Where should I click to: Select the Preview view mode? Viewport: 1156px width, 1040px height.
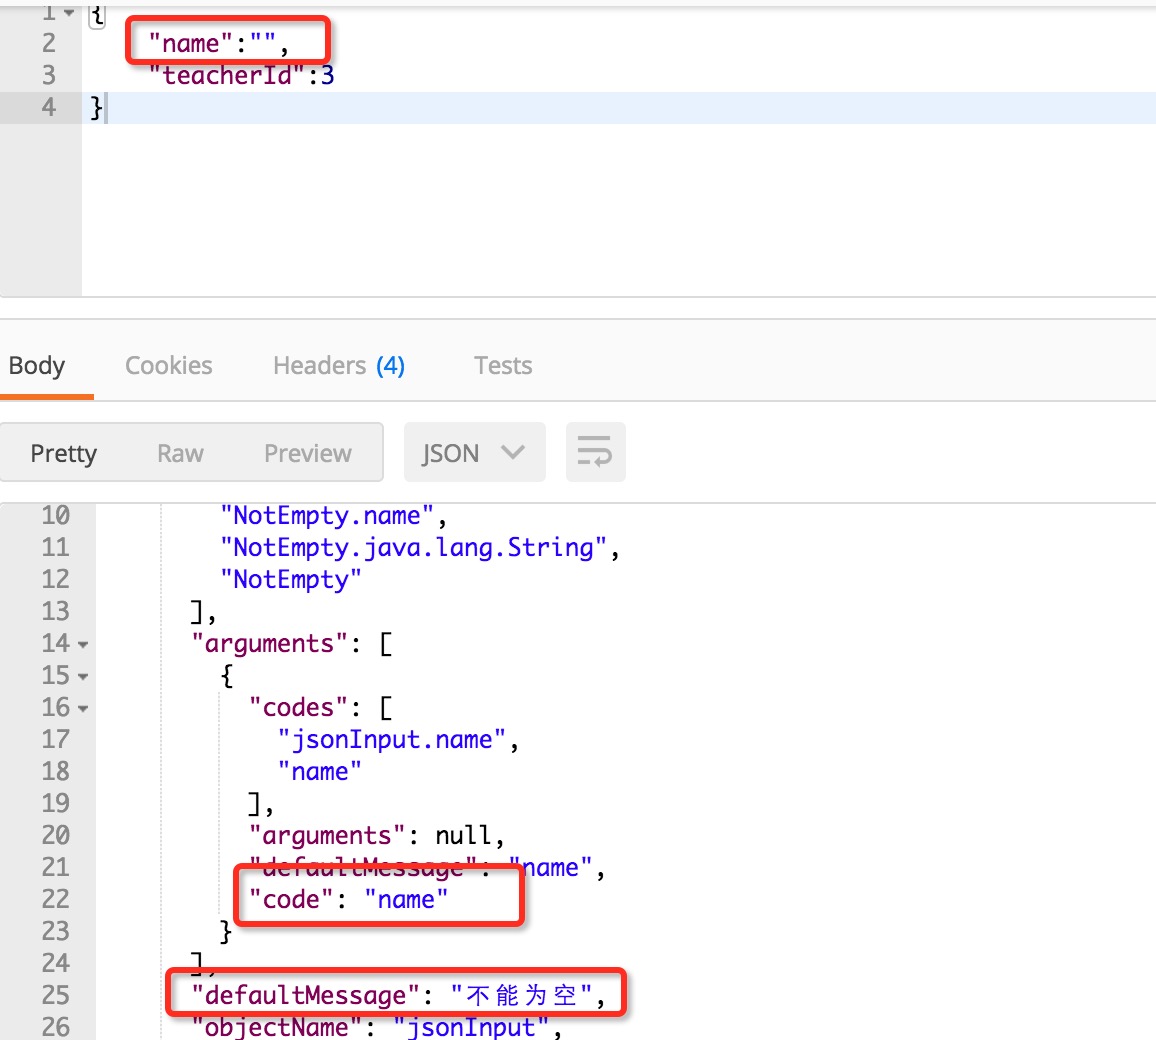(307, 453)
